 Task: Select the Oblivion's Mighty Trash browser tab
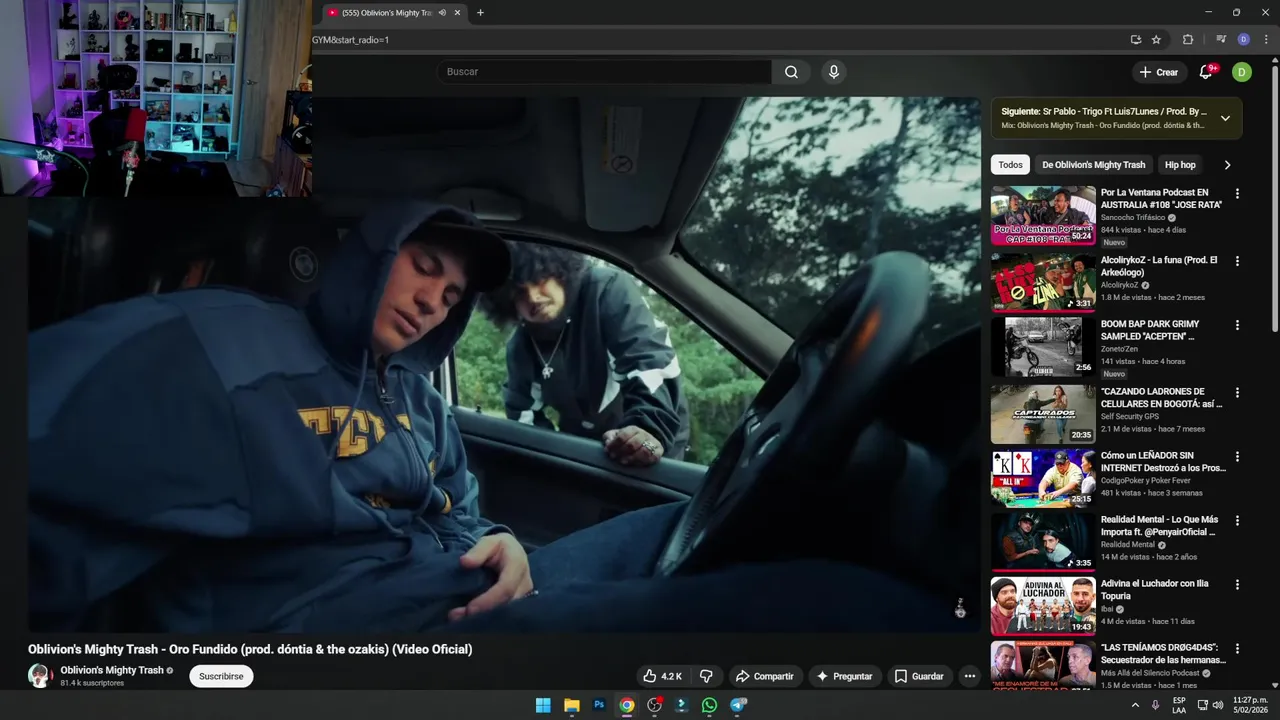tap(385, 13)
